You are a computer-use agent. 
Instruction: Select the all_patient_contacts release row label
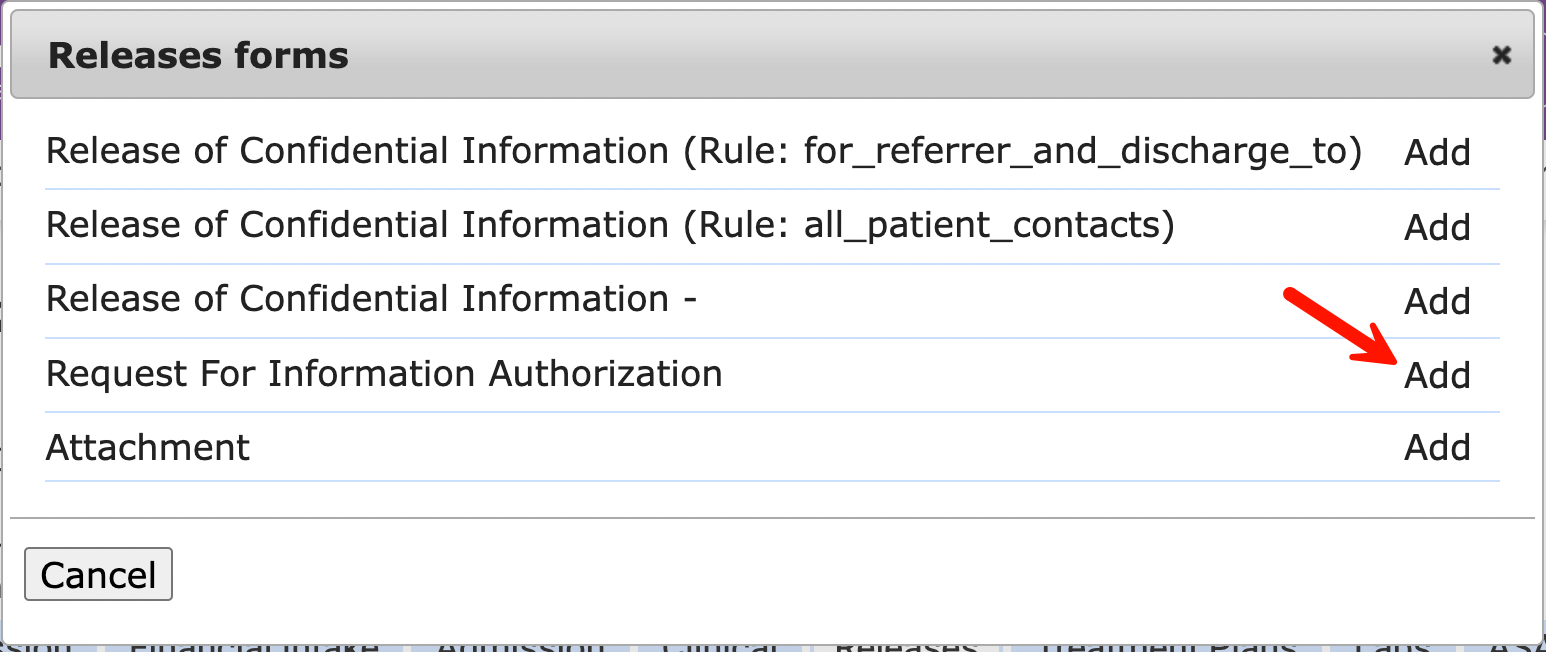click(x=610, y=227)
